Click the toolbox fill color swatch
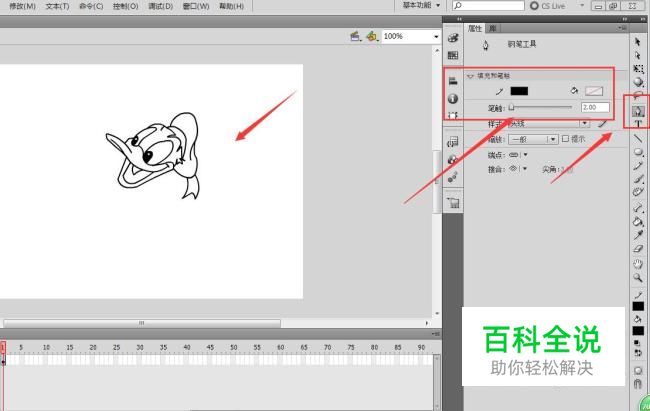 coord(638,331)
